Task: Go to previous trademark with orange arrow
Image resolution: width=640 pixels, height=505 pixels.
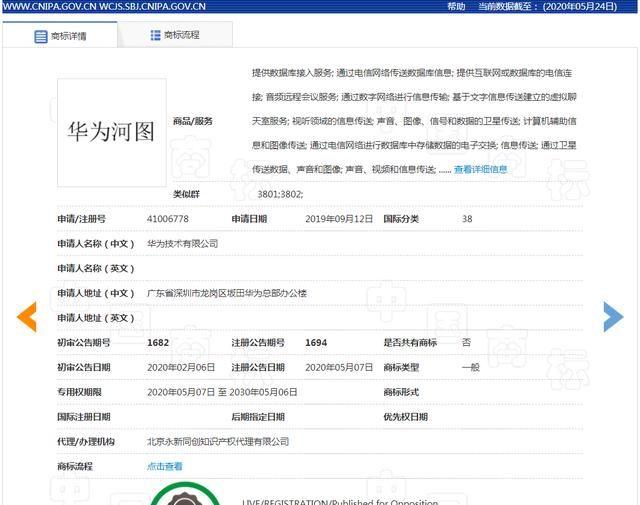Action: tap(27, 317)
